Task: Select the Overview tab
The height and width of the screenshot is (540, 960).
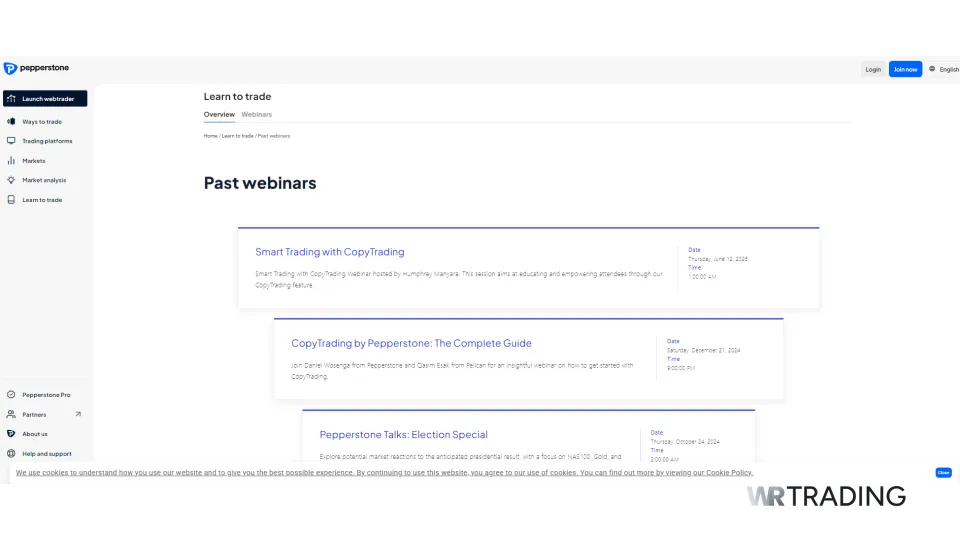Action: 219,115
